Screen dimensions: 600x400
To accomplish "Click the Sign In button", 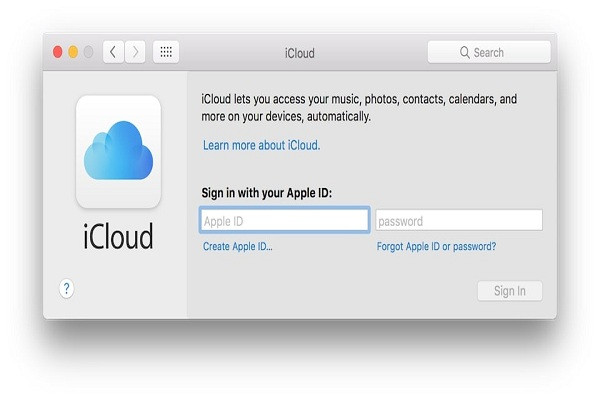I will (x=510, y=291).
